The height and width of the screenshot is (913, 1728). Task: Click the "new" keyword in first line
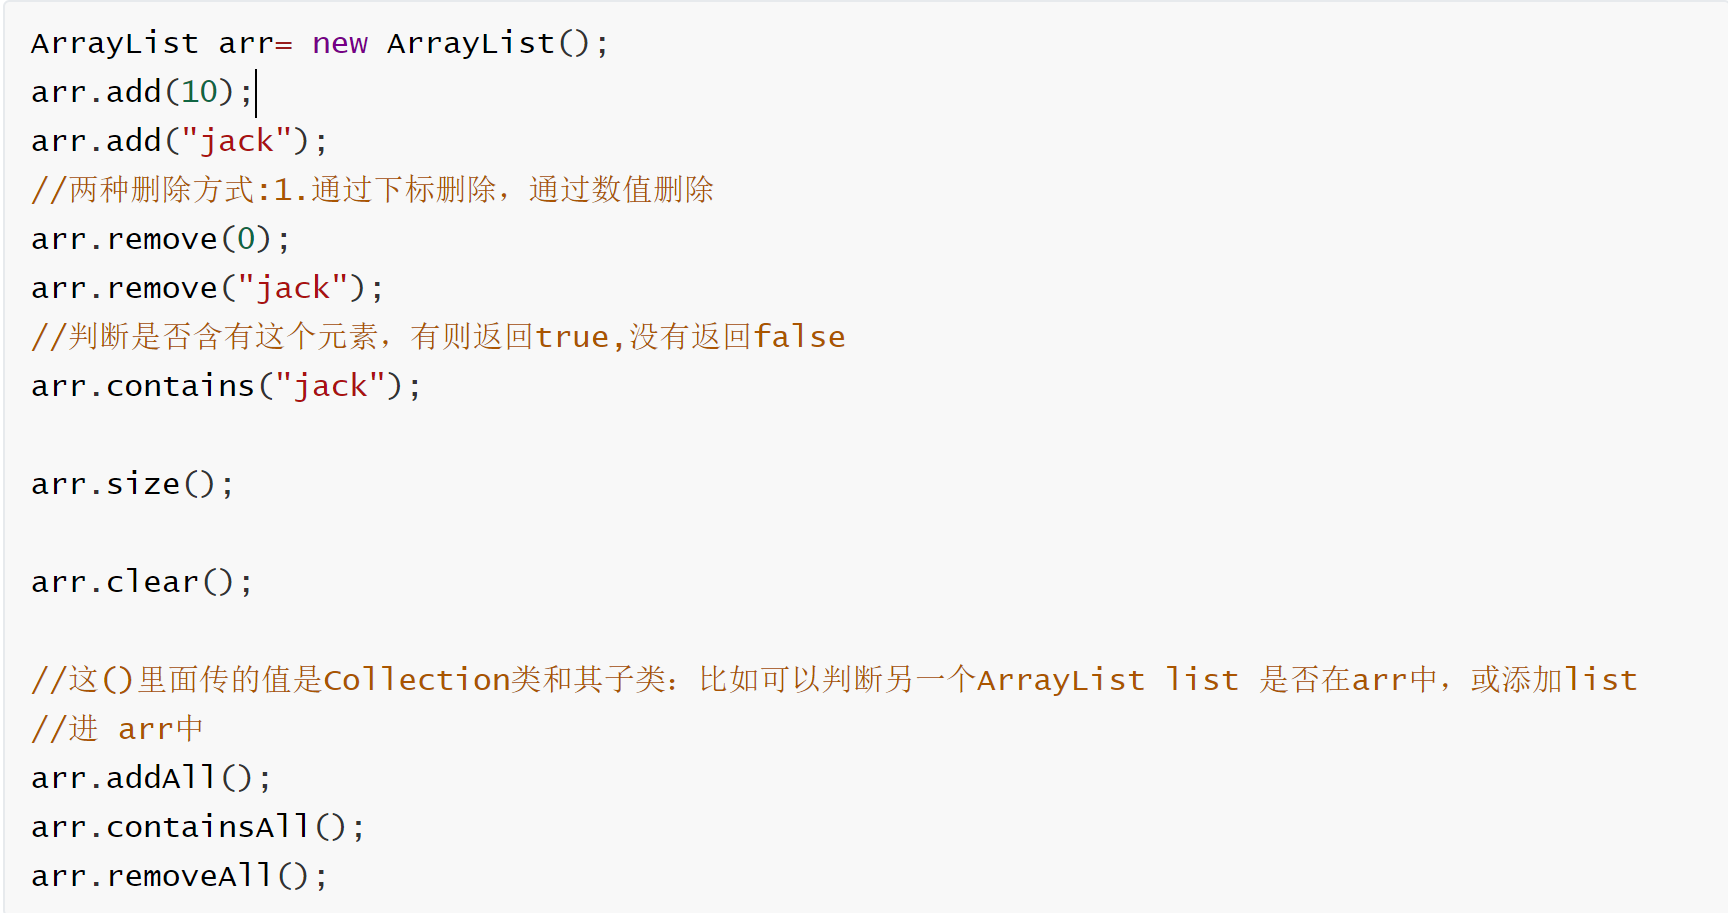340,44
